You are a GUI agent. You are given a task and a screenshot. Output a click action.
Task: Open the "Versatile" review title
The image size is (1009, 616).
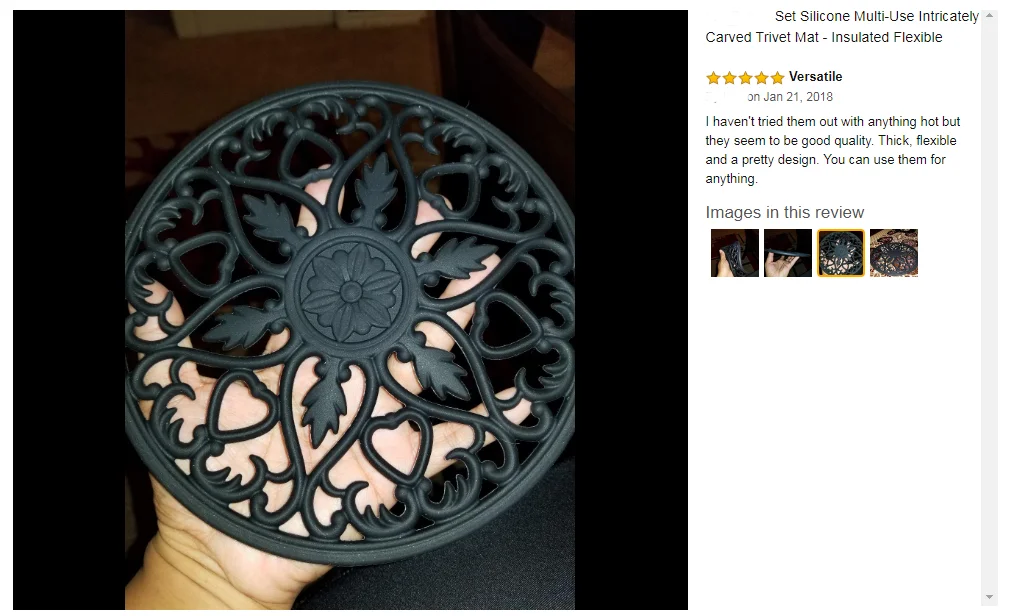coord(815,77)
